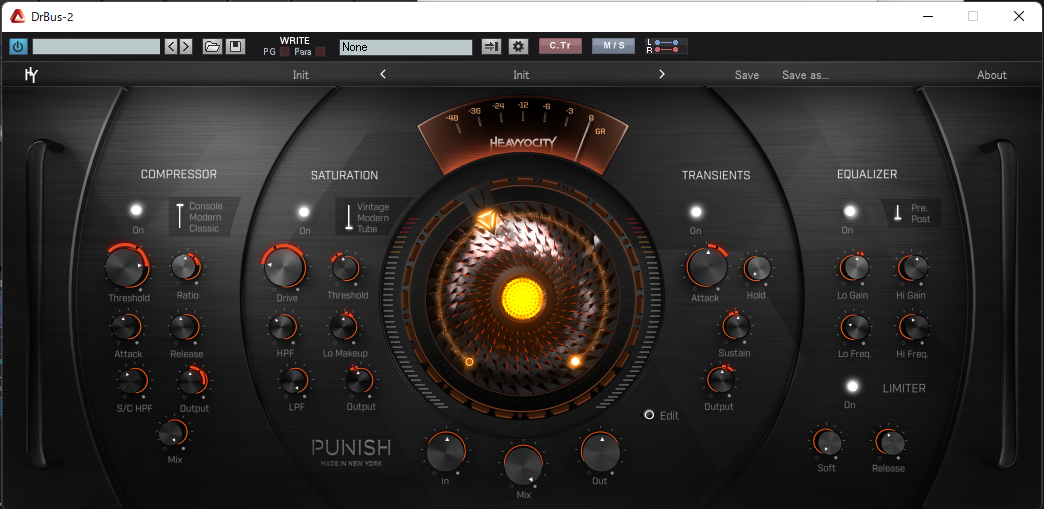Open the None sidechain dropdown field
This screenshot has height=509, width=1044.
click(405, 47)
